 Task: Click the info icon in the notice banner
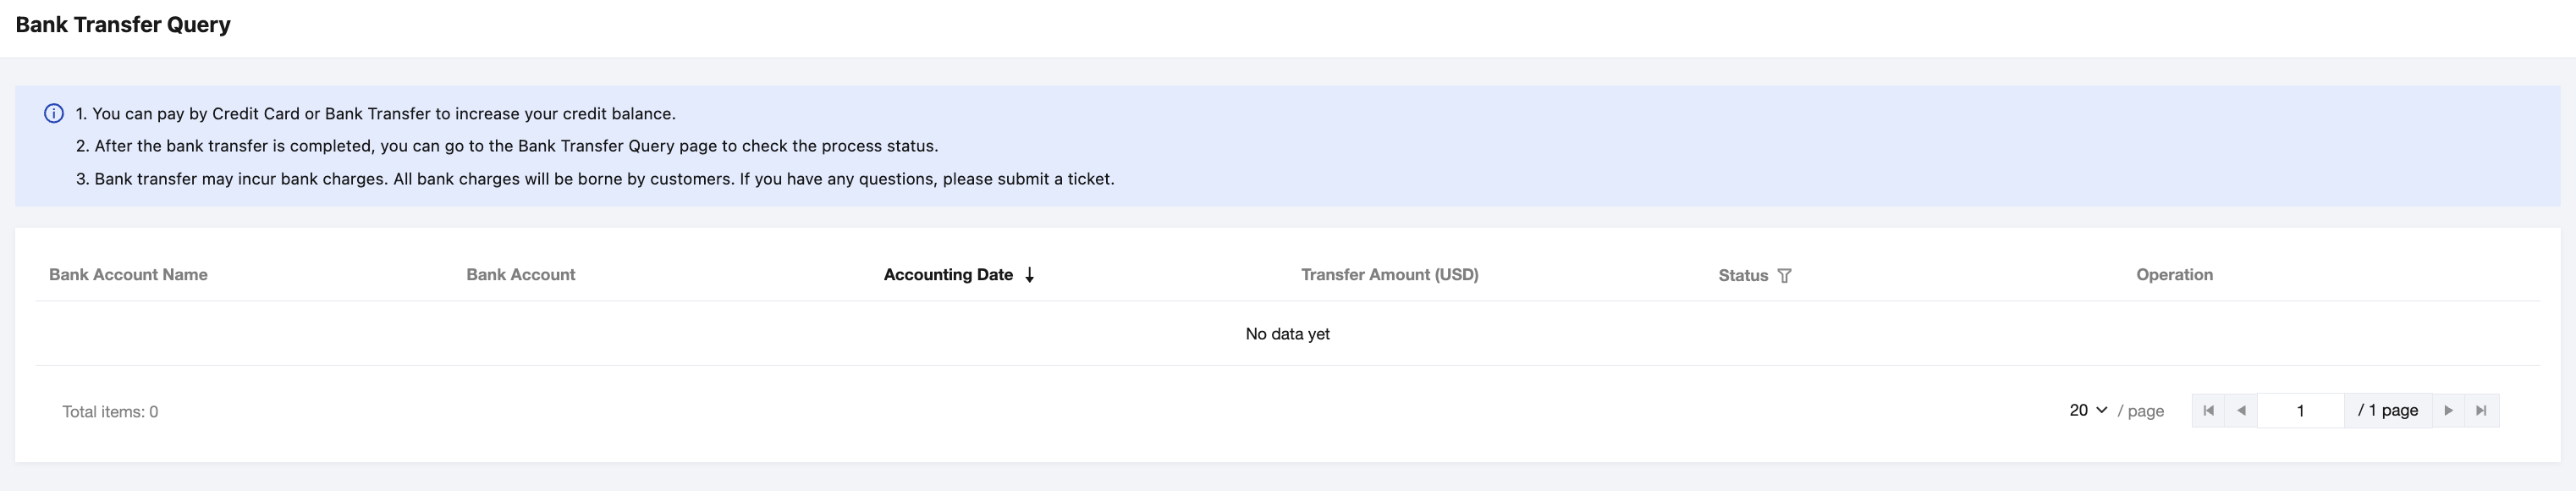point(54,114)
